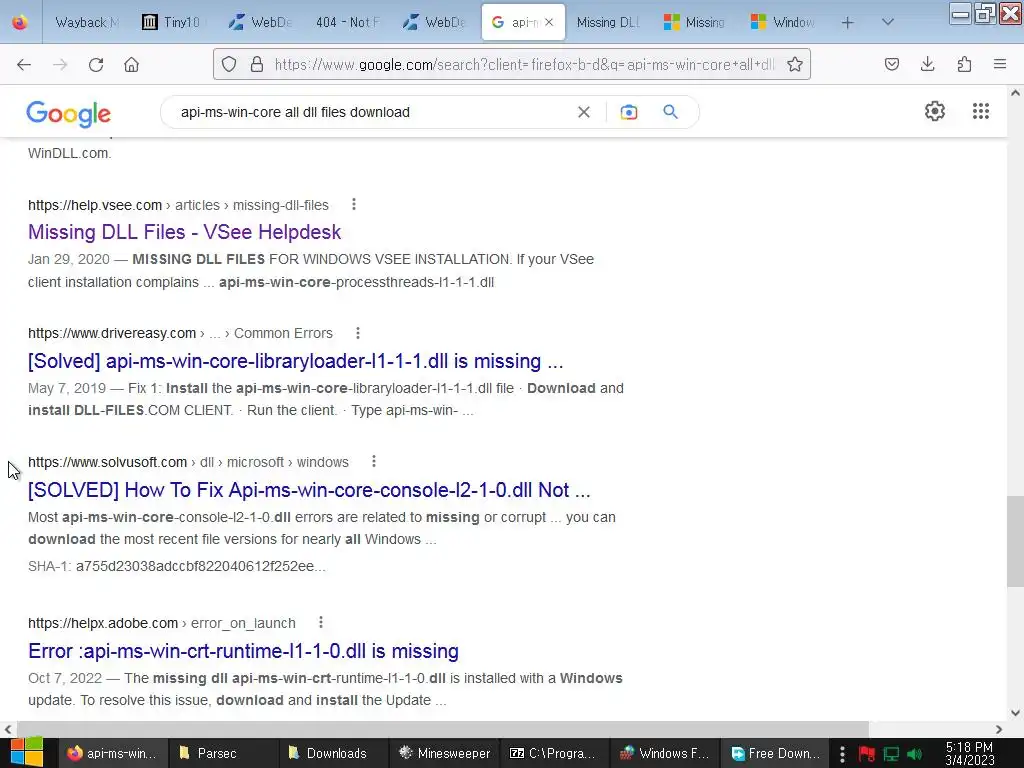
Task: Click the network monitor tray icon
Action: click(x=891, y=754)
